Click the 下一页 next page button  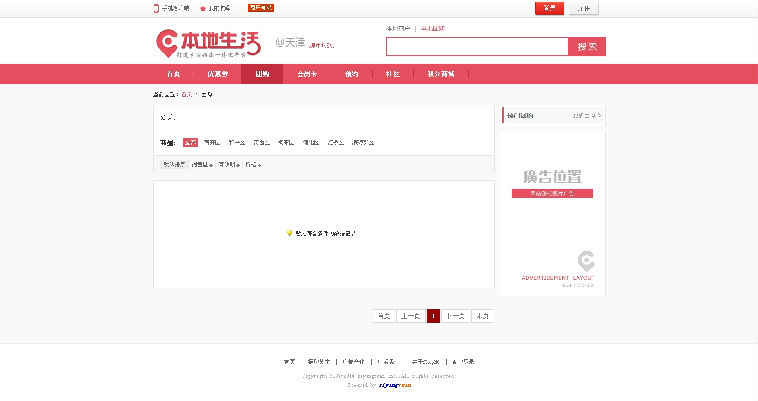[455, 316]
